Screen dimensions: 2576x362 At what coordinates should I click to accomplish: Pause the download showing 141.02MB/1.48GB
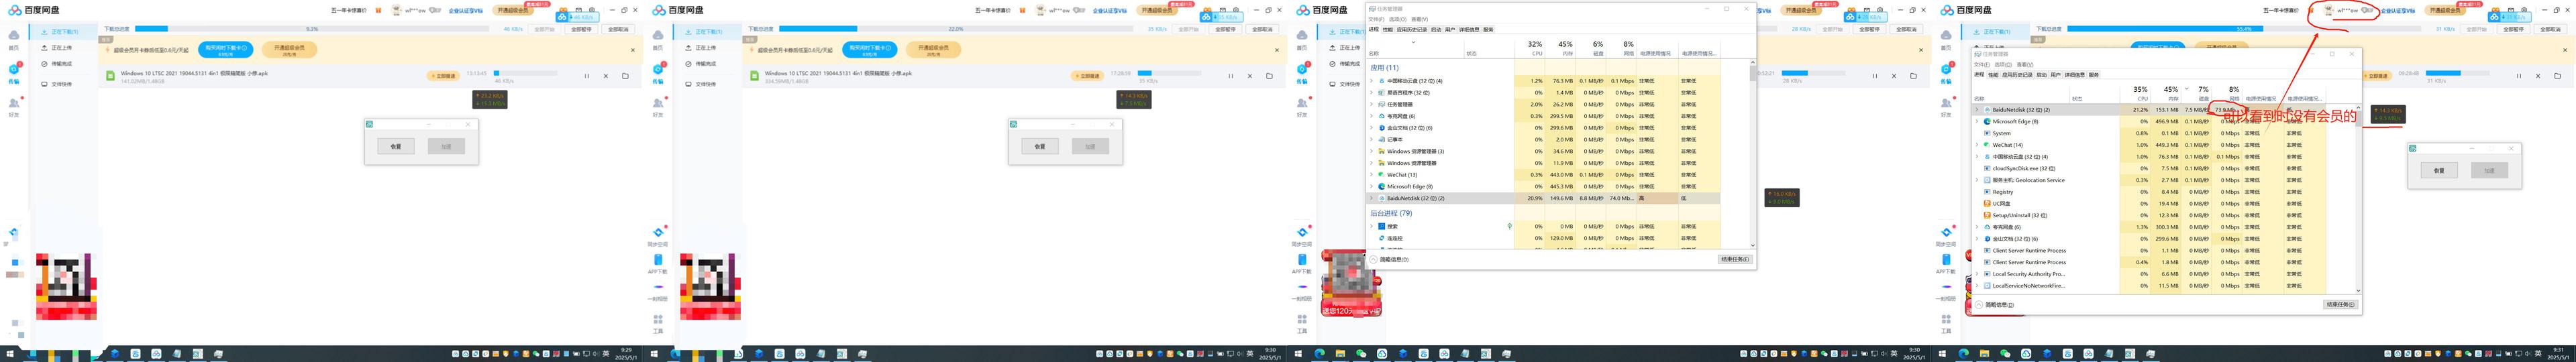point(587,76)
